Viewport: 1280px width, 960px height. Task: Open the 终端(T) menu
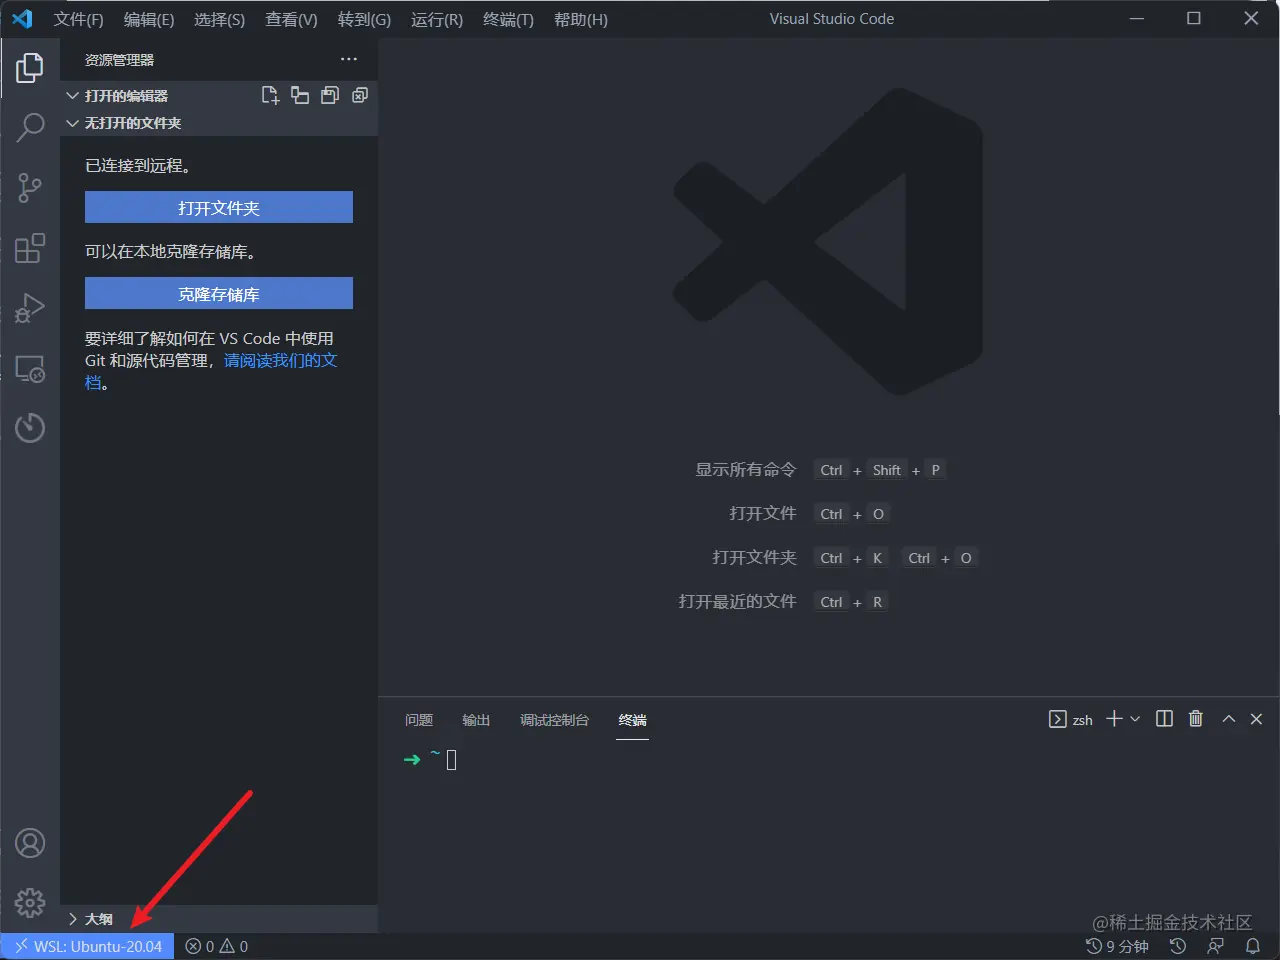508,20
